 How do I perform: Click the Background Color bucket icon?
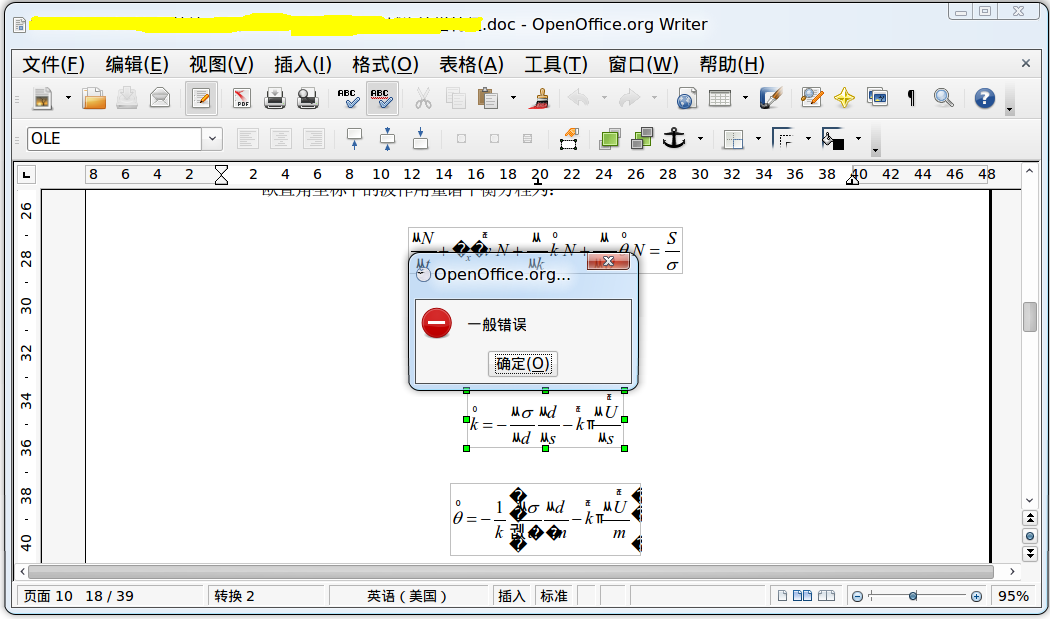click(x=833, y=139)
